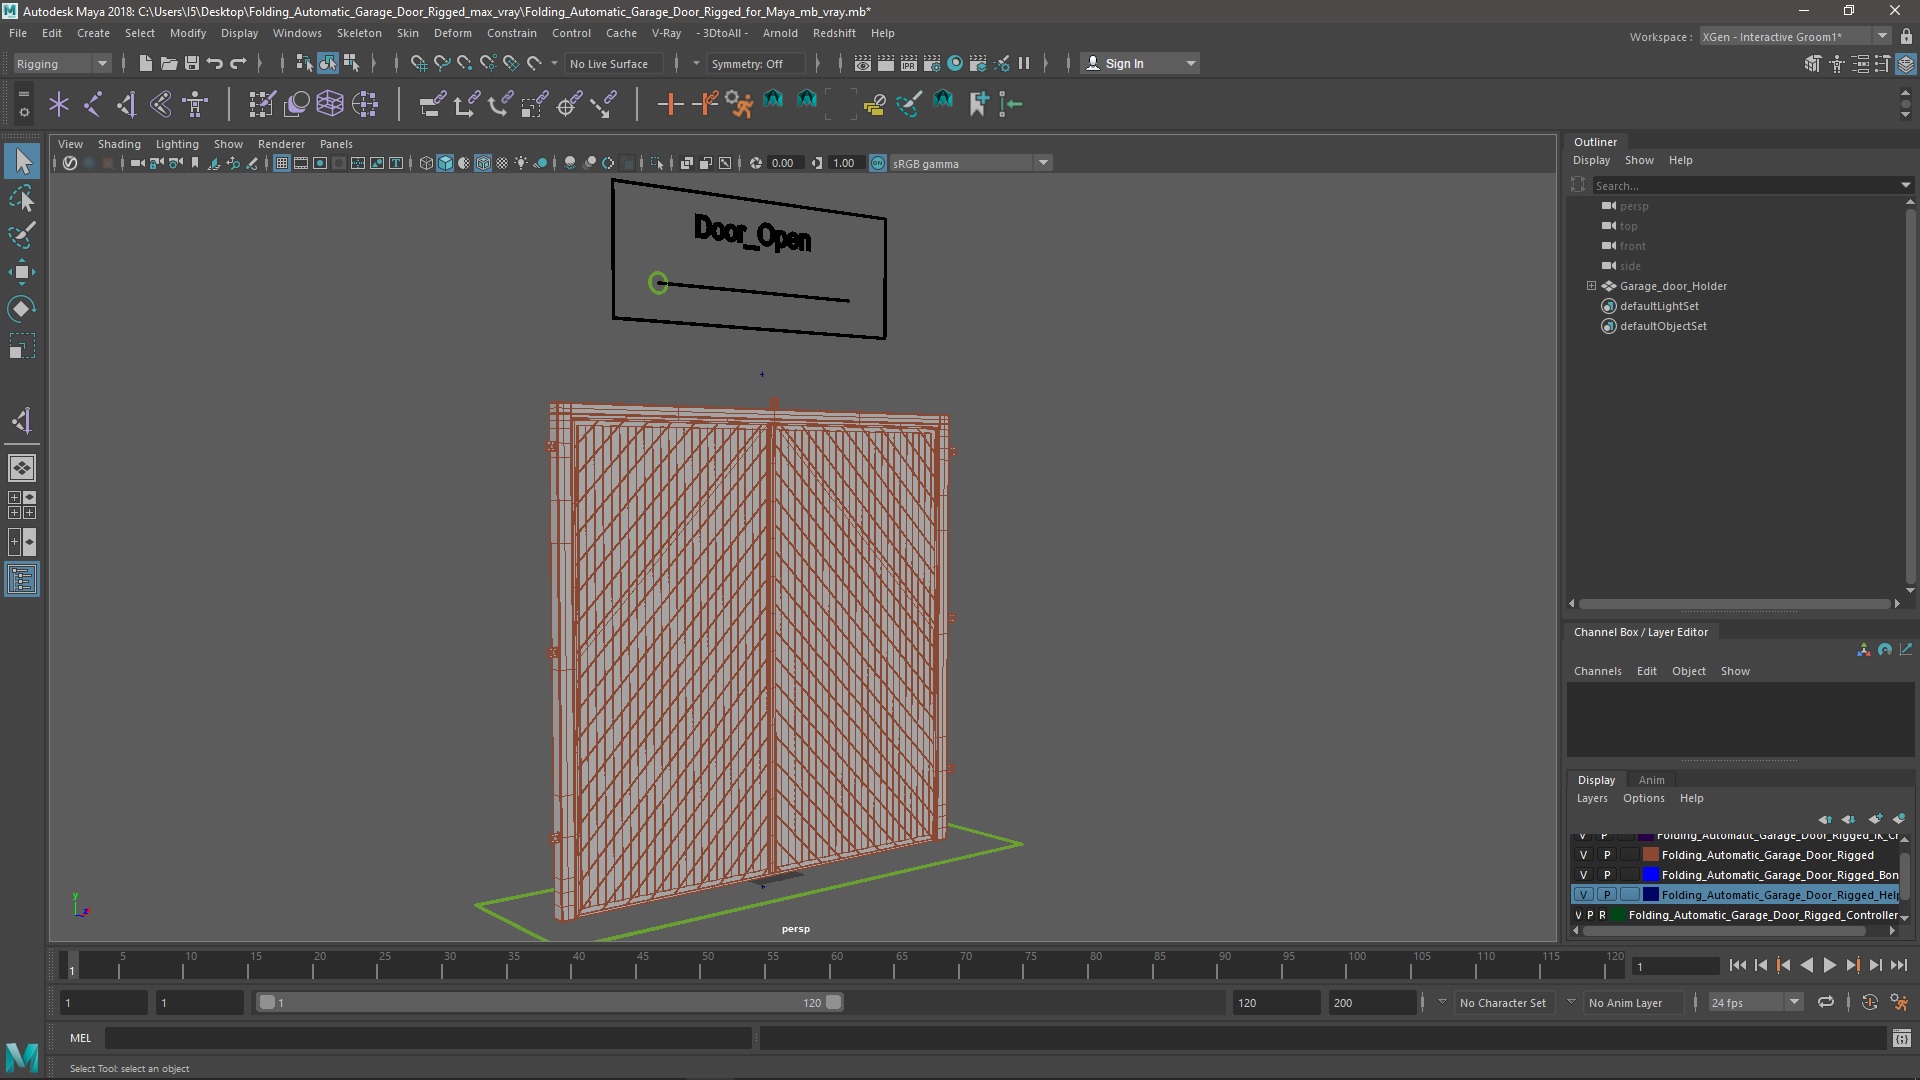Viewport: 1920px width, 1080px height.
Task: Click the Channels tab in Channel Box
Action: 1597,670
